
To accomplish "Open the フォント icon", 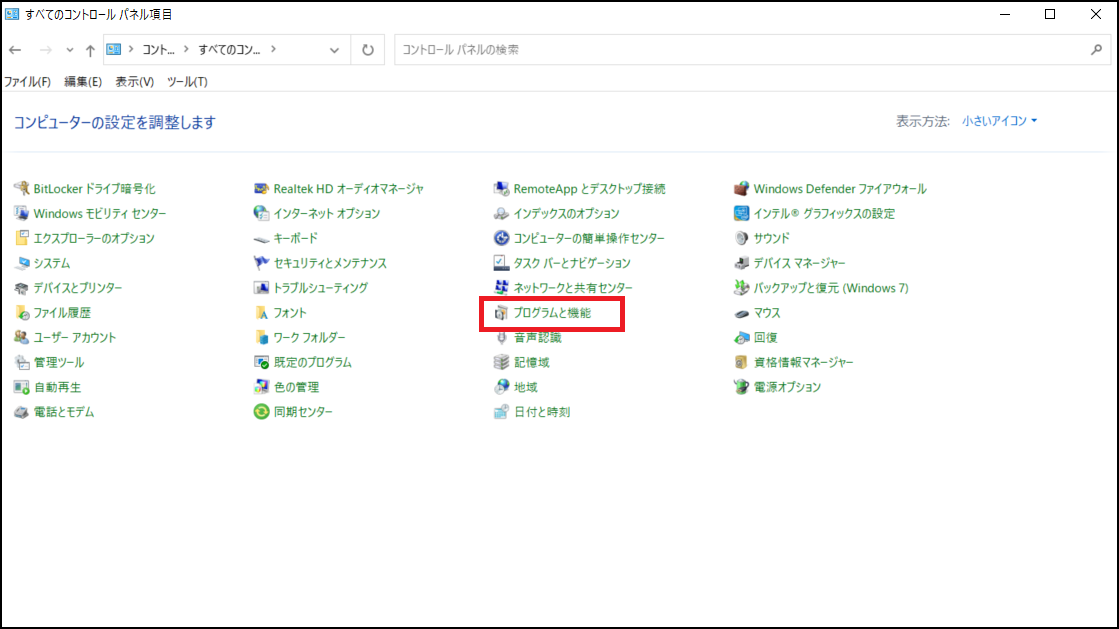I will 261,313.
